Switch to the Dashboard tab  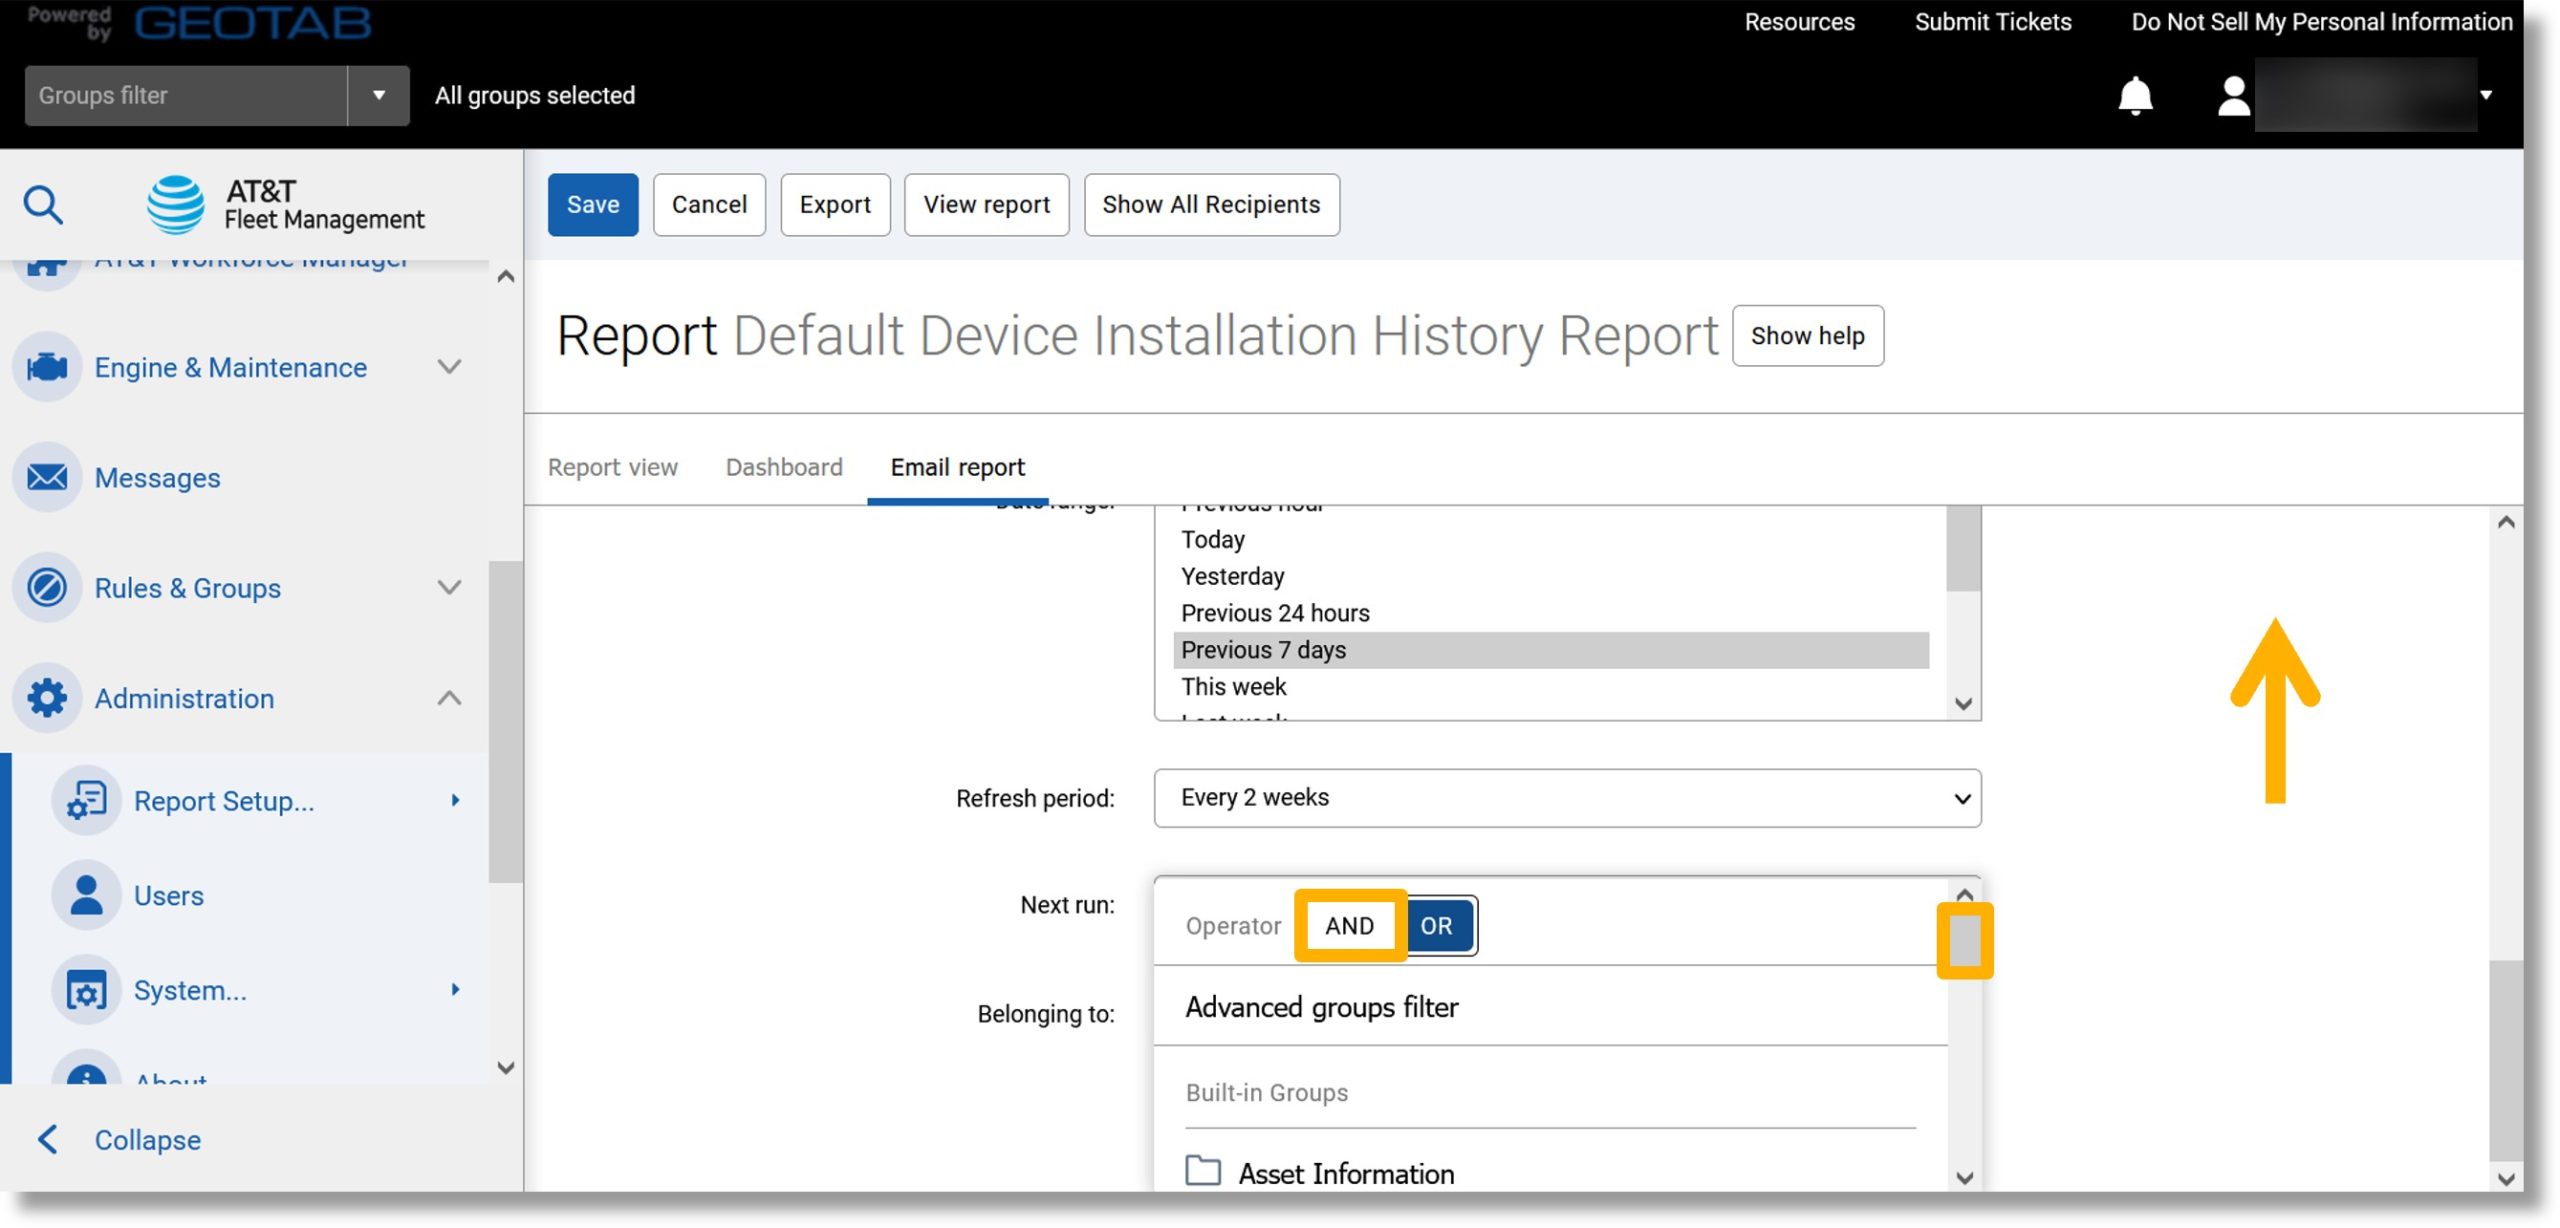point(784,467)
